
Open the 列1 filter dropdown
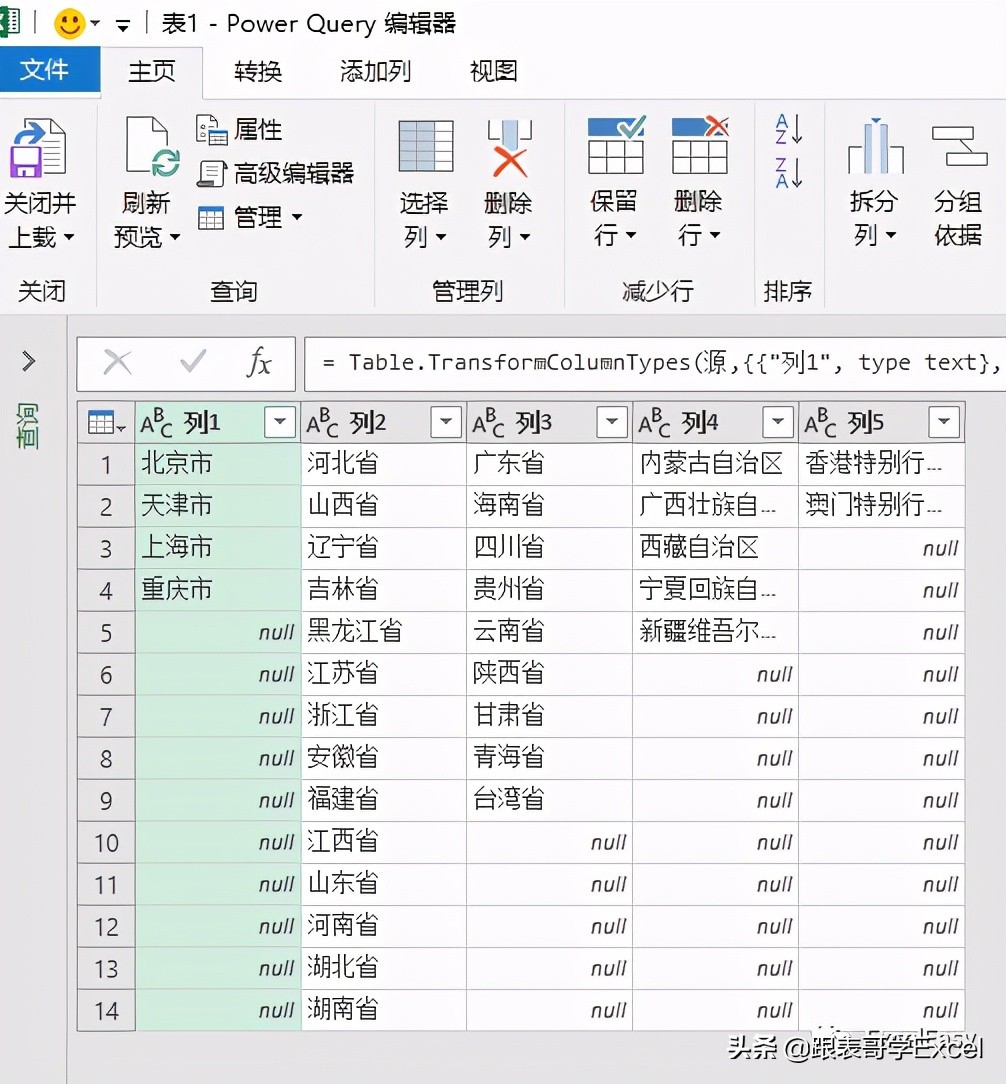coord(280,422)
